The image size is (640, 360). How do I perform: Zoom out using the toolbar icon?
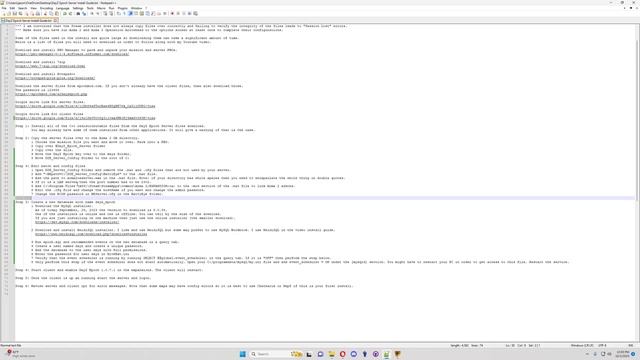(x=98, y=13)
